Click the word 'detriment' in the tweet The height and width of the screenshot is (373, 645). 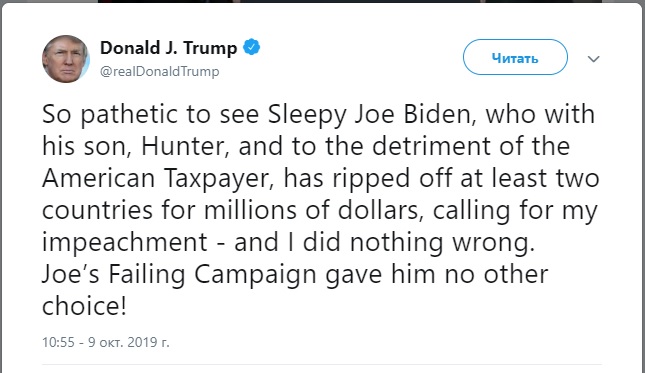pyautogui.click(x=431, y=146)
